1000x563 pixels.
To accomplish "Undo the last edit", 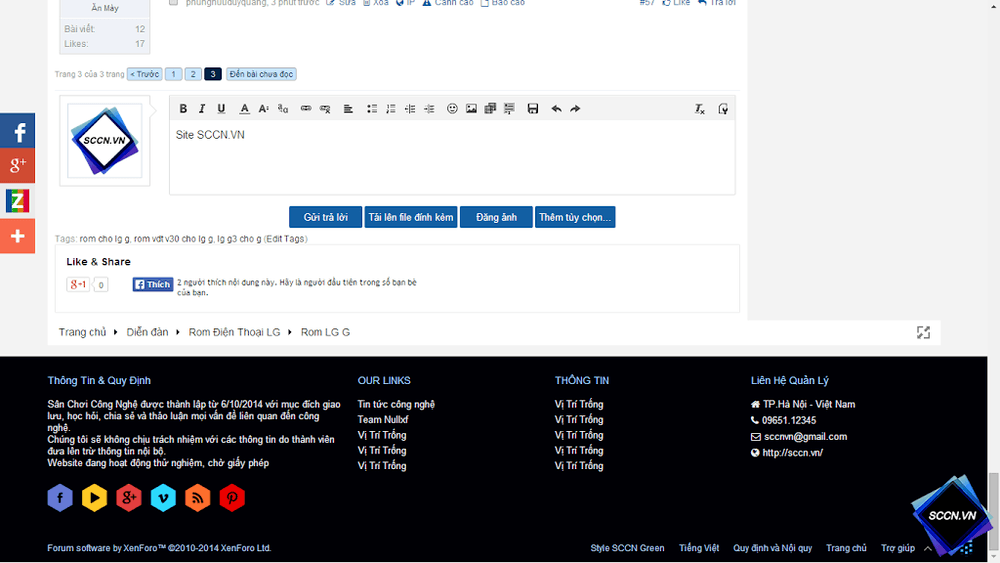I will click(x=556, y=109).
